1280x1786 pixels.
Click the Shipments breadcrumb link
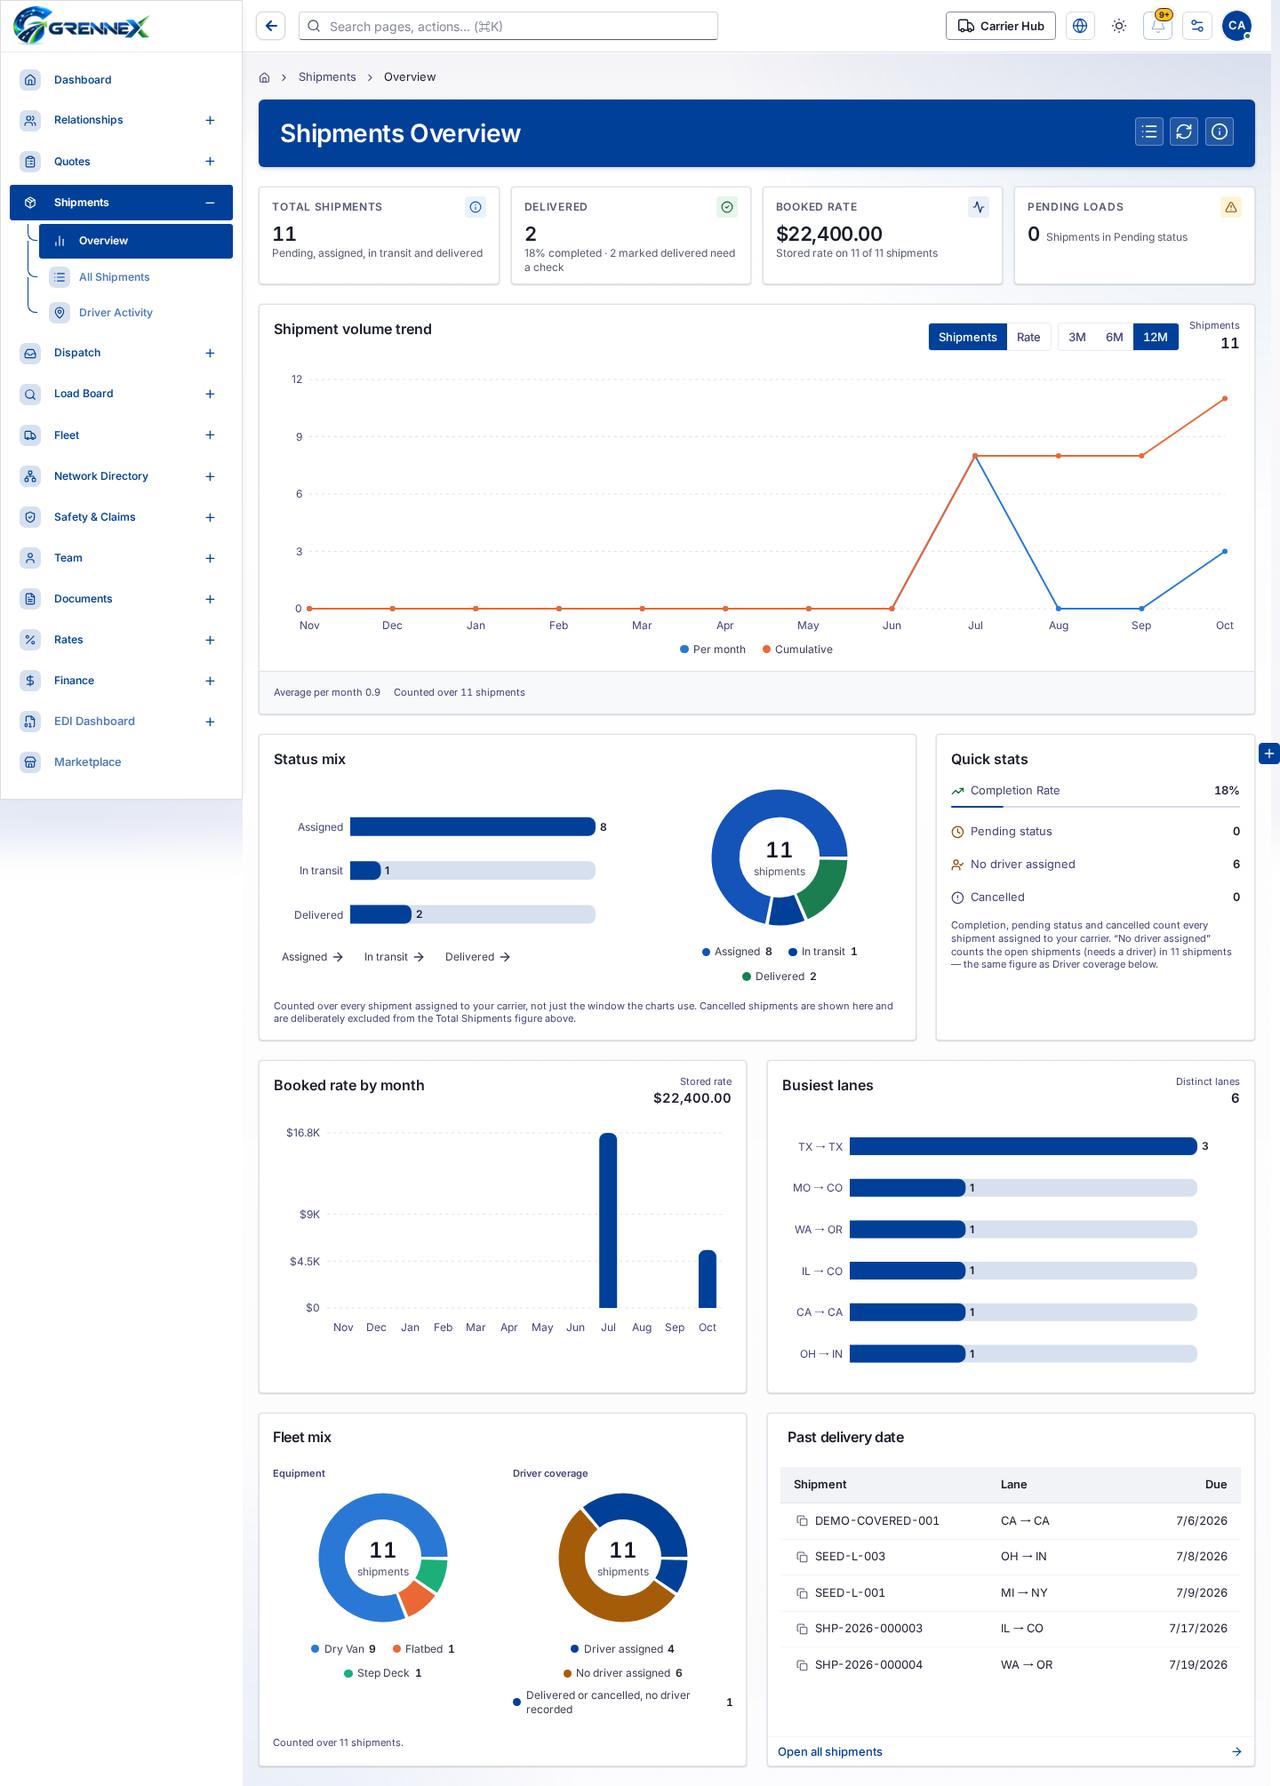[327, 77]
